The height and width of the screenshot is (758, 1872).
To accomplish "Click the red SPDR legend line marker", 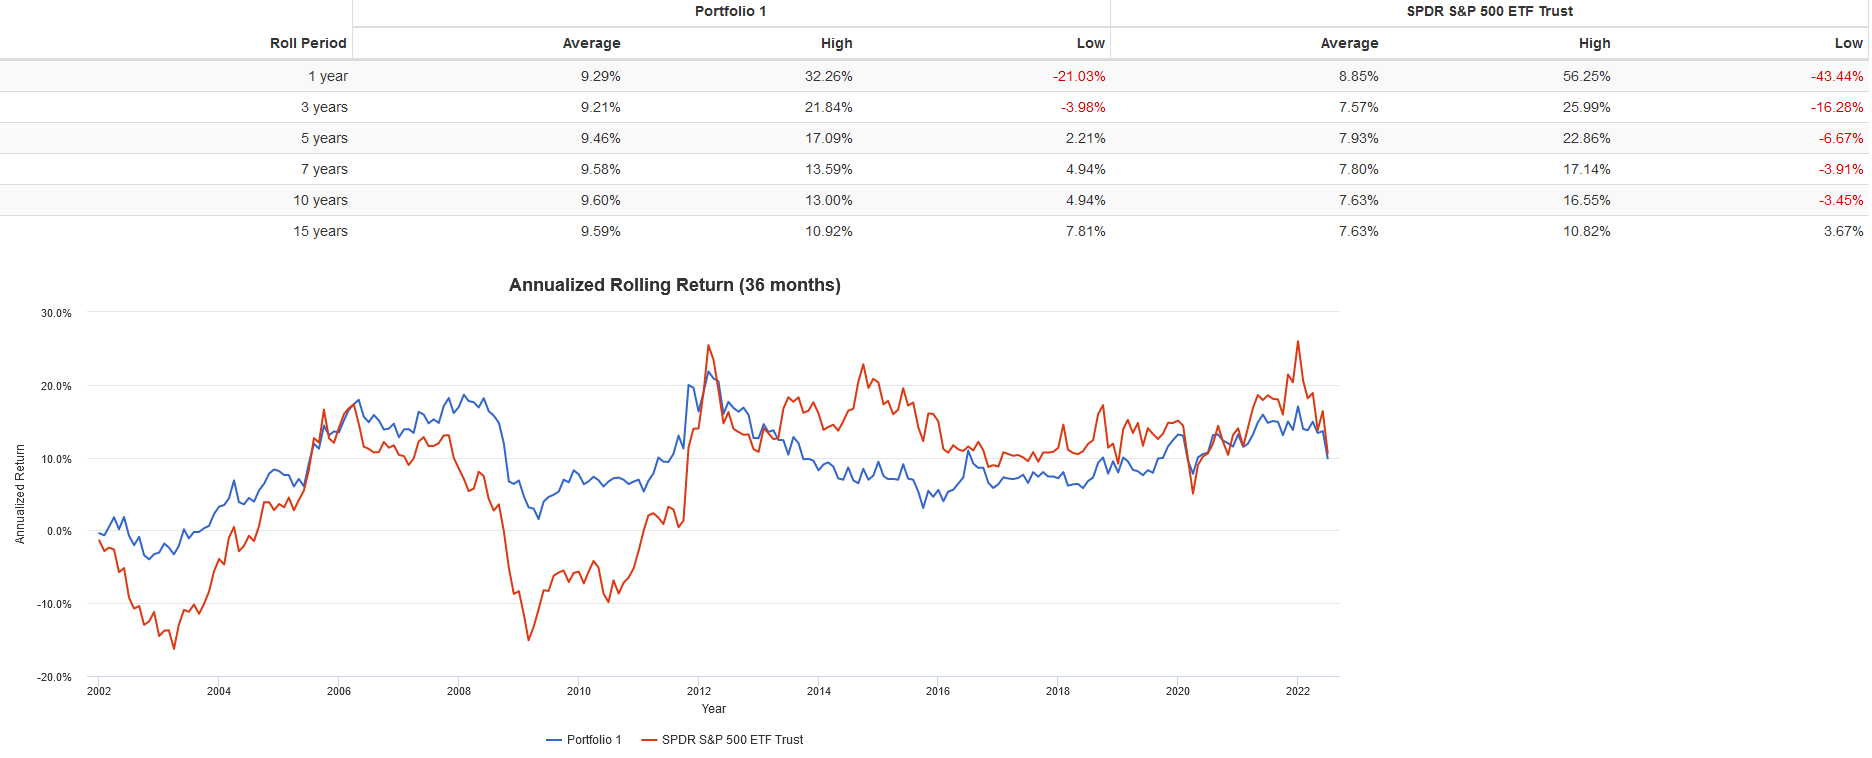I will point(649,740).
